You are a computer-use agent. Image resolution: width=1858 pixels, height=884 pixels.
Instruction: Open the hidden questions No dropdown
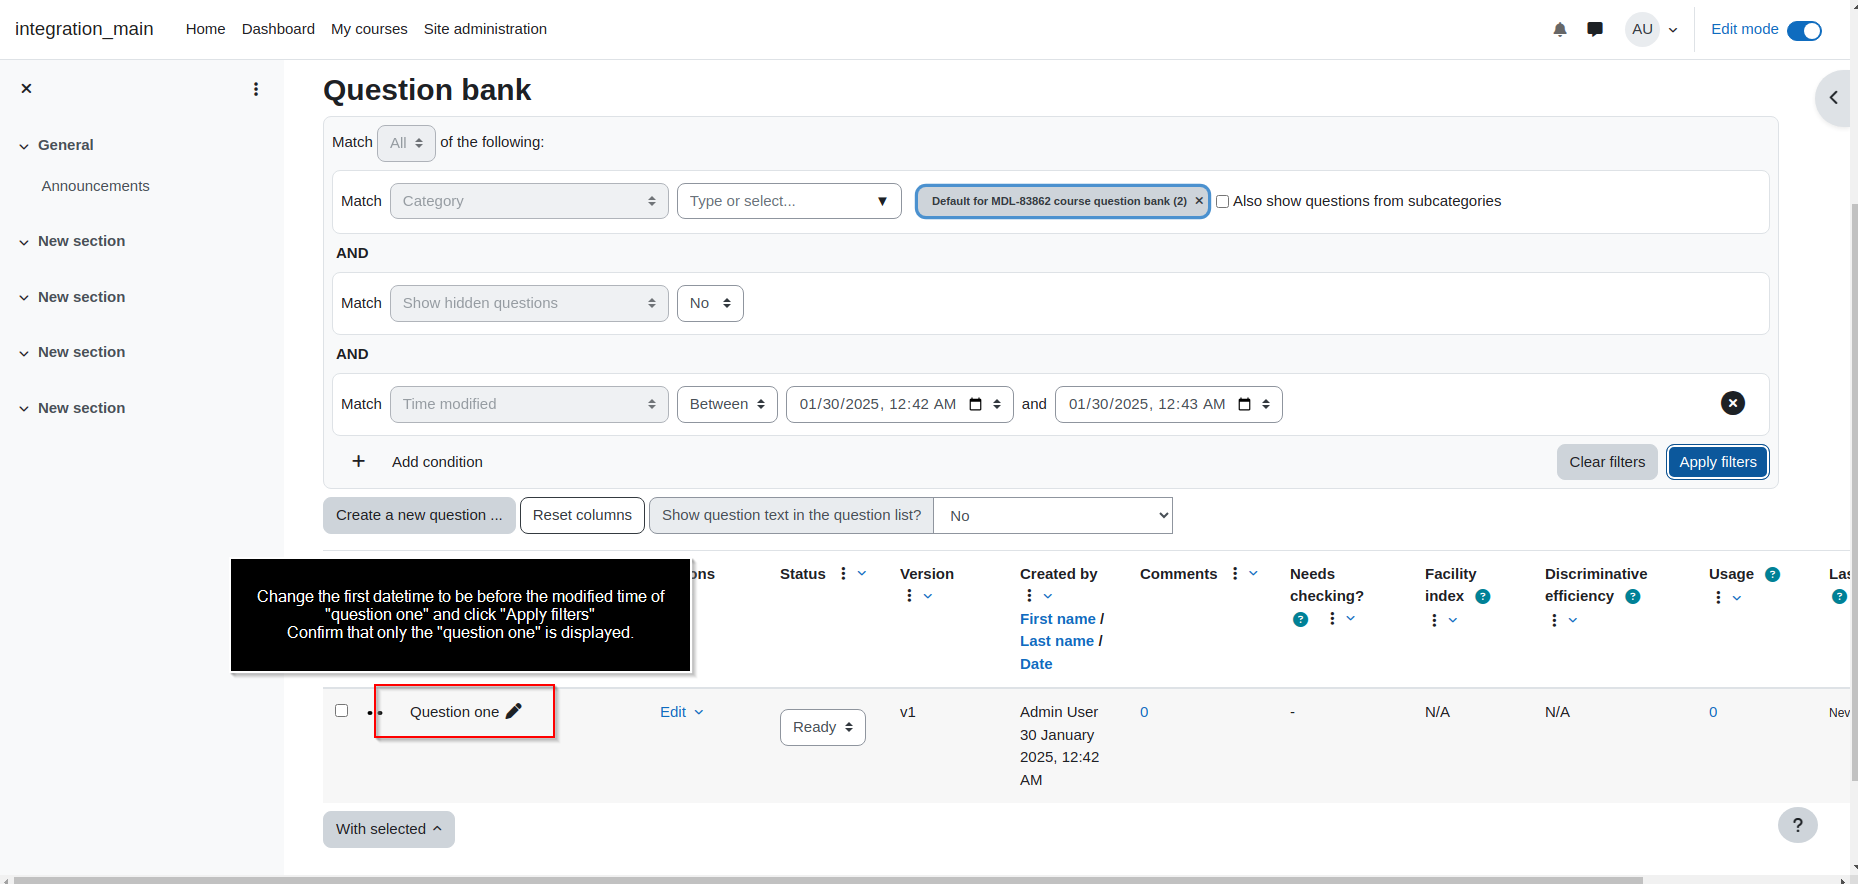[x=710, y=303]
